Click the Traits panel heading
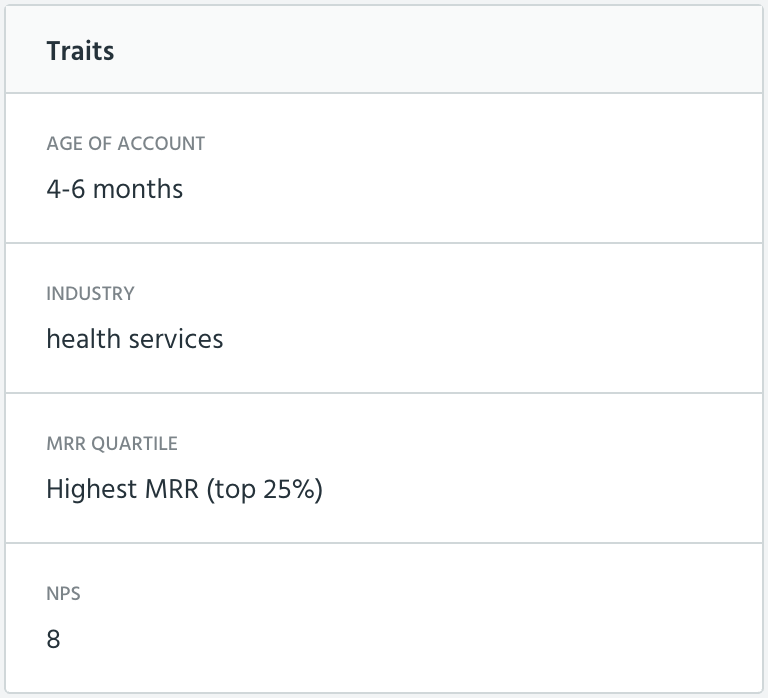The image size is (768, 698). pos(80,51)
